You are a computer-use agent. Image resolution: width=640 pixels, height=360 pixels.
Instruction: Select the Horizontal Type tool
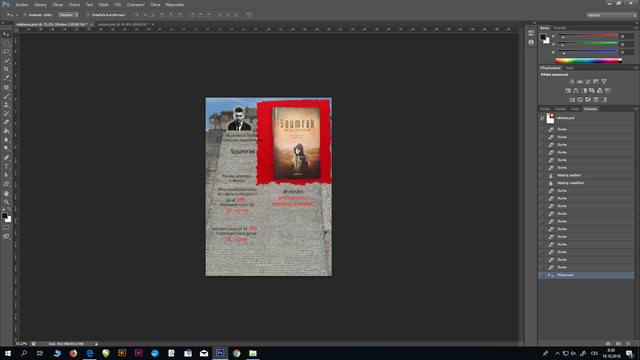tap(6, 167)
